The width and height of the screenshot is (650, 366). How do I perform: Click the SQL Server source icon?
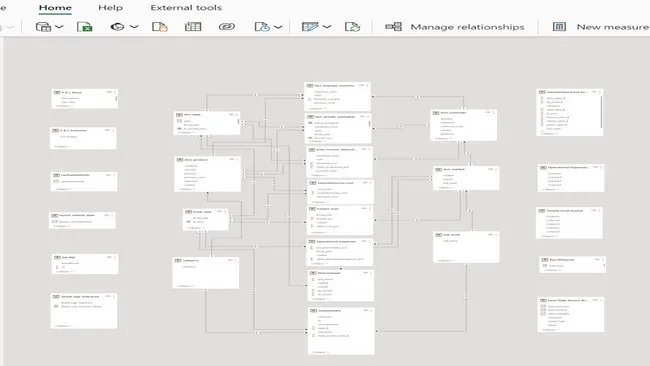coord(160,27)
